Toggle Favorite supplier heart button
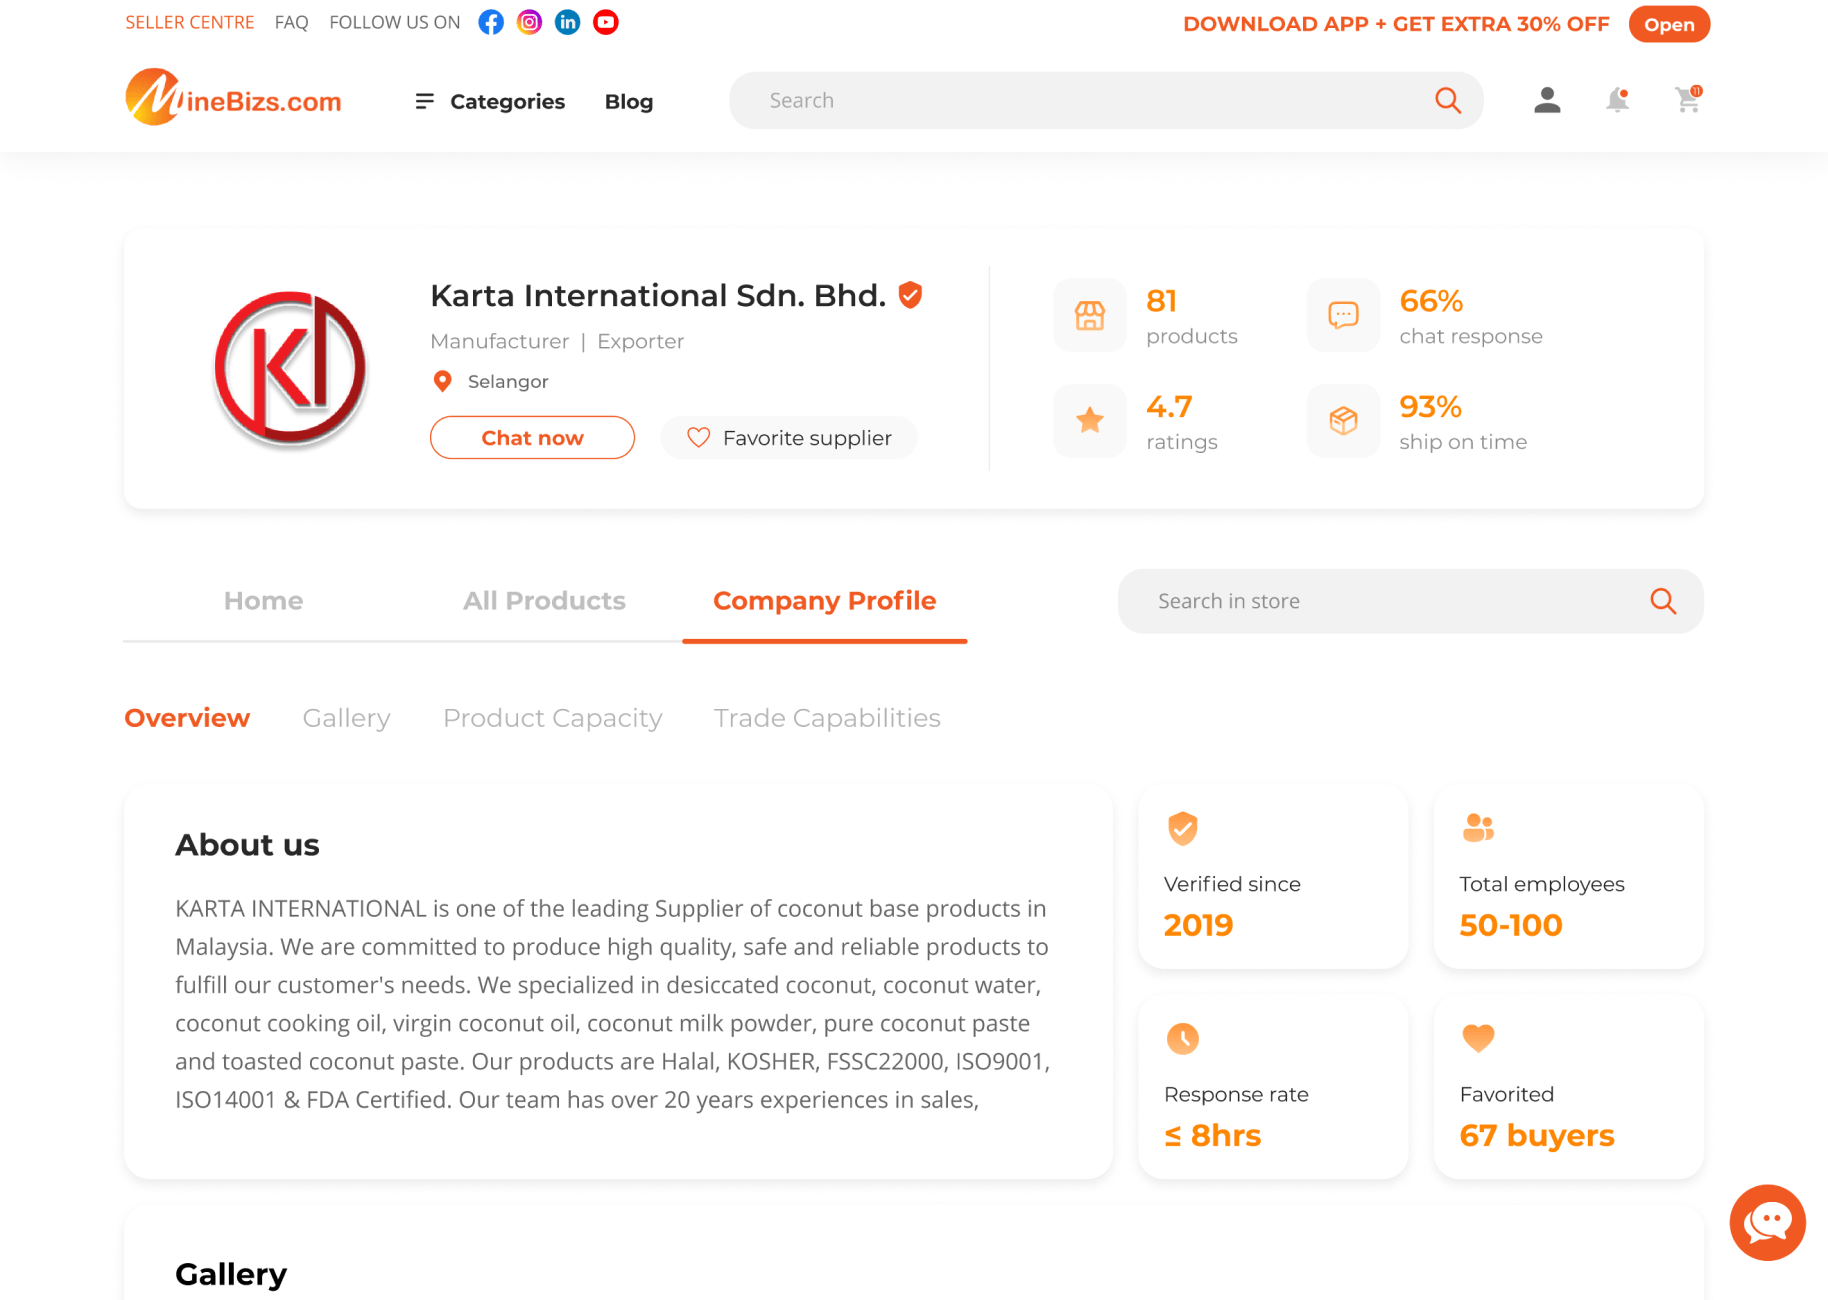Screen dimensions: 1828x1300 pyautogui.click(x=789, y=438)
